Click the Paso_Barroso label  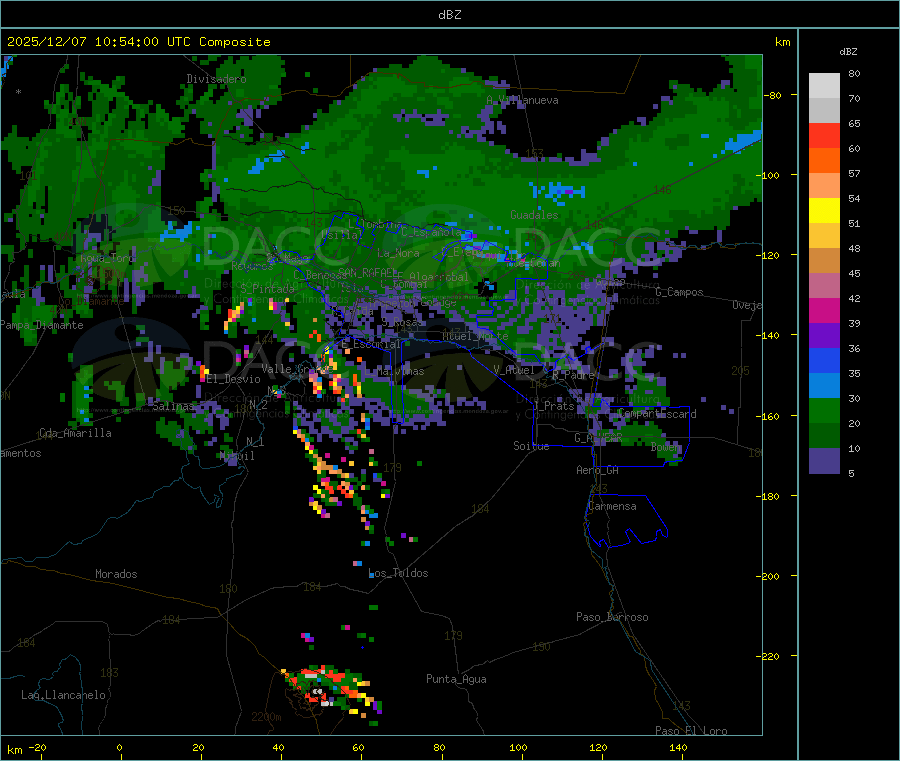click(x=612, y=617)
